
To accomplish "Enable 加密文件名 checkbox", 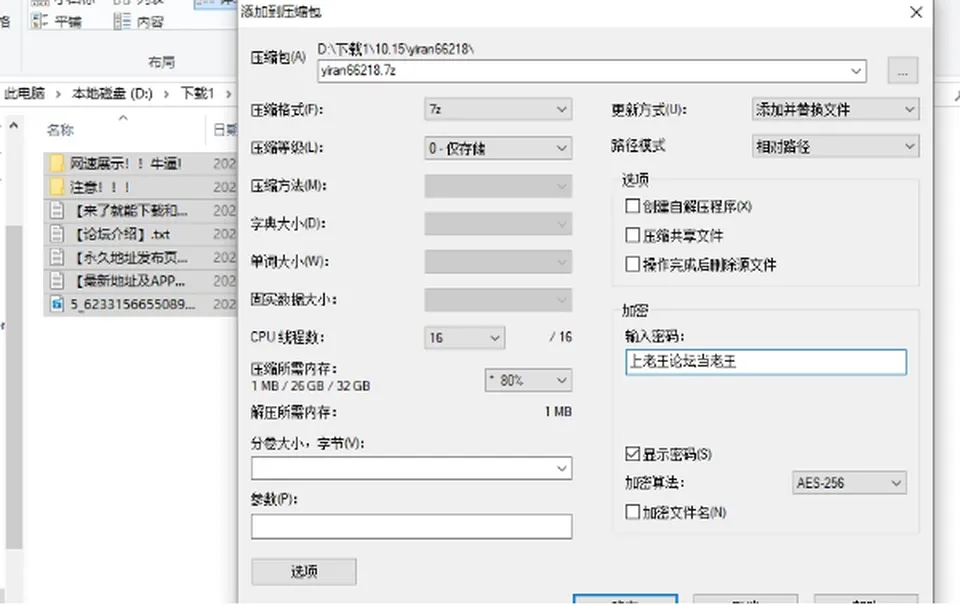I will coord(632,512).
